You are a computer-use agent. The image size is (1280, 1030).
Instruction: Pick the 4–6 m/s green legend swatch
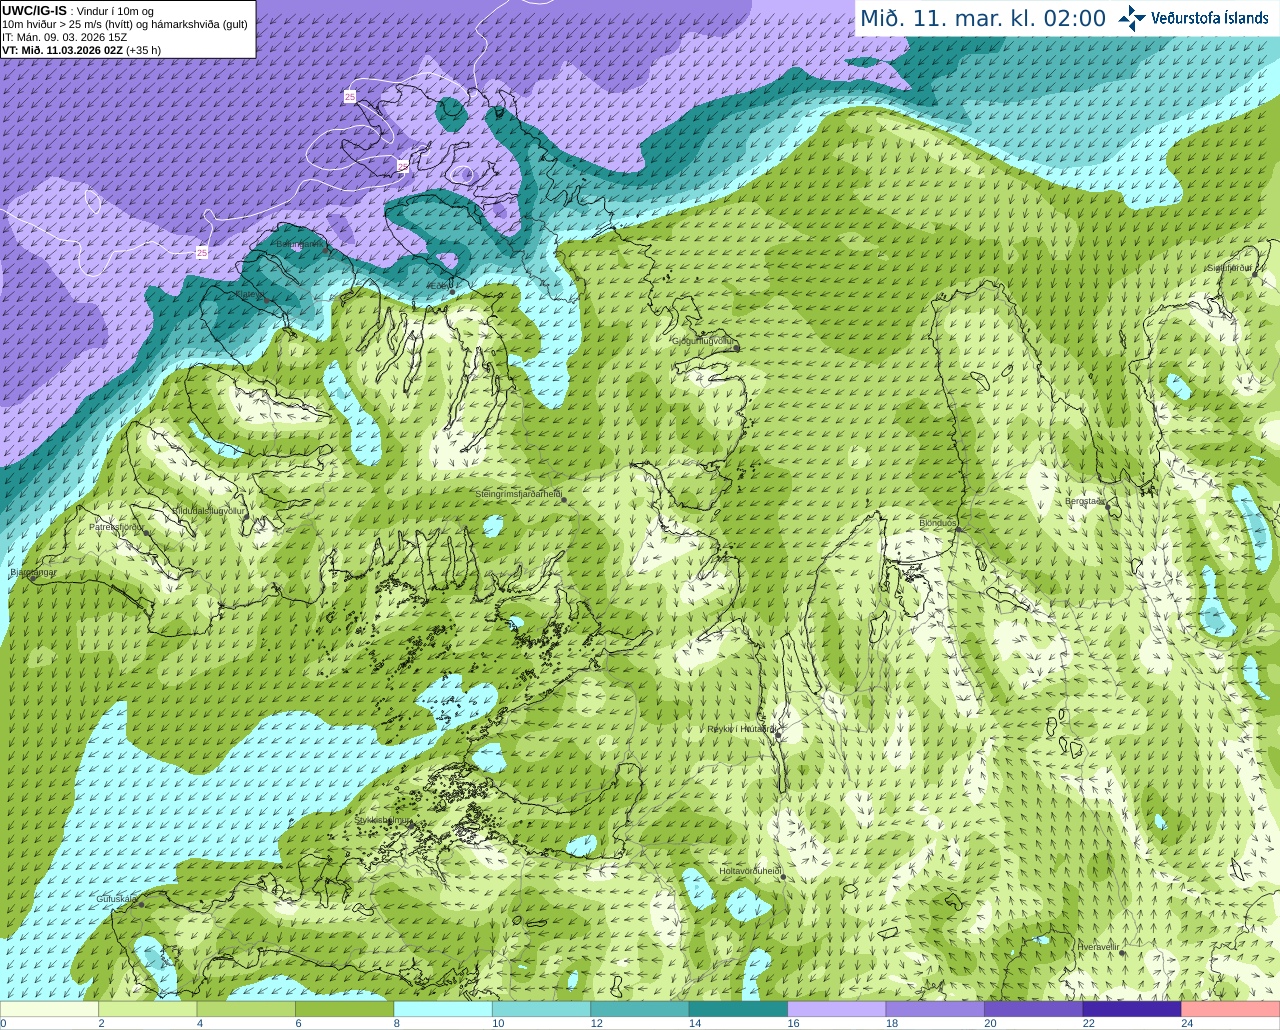[x=246, y=1009]
